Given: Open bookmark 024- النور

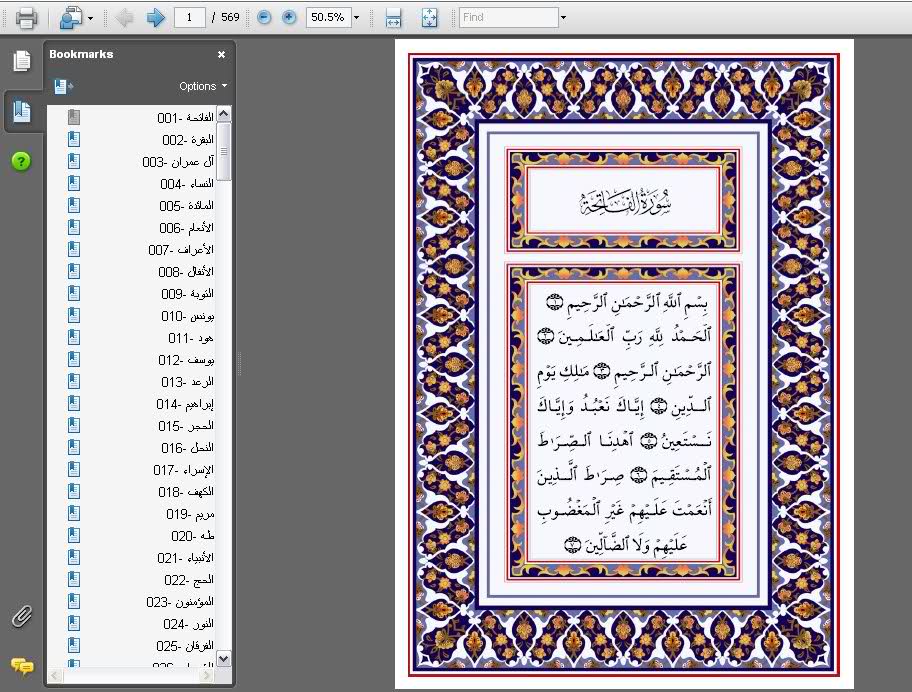Looking at the screenshot, I should coord(188,624).
